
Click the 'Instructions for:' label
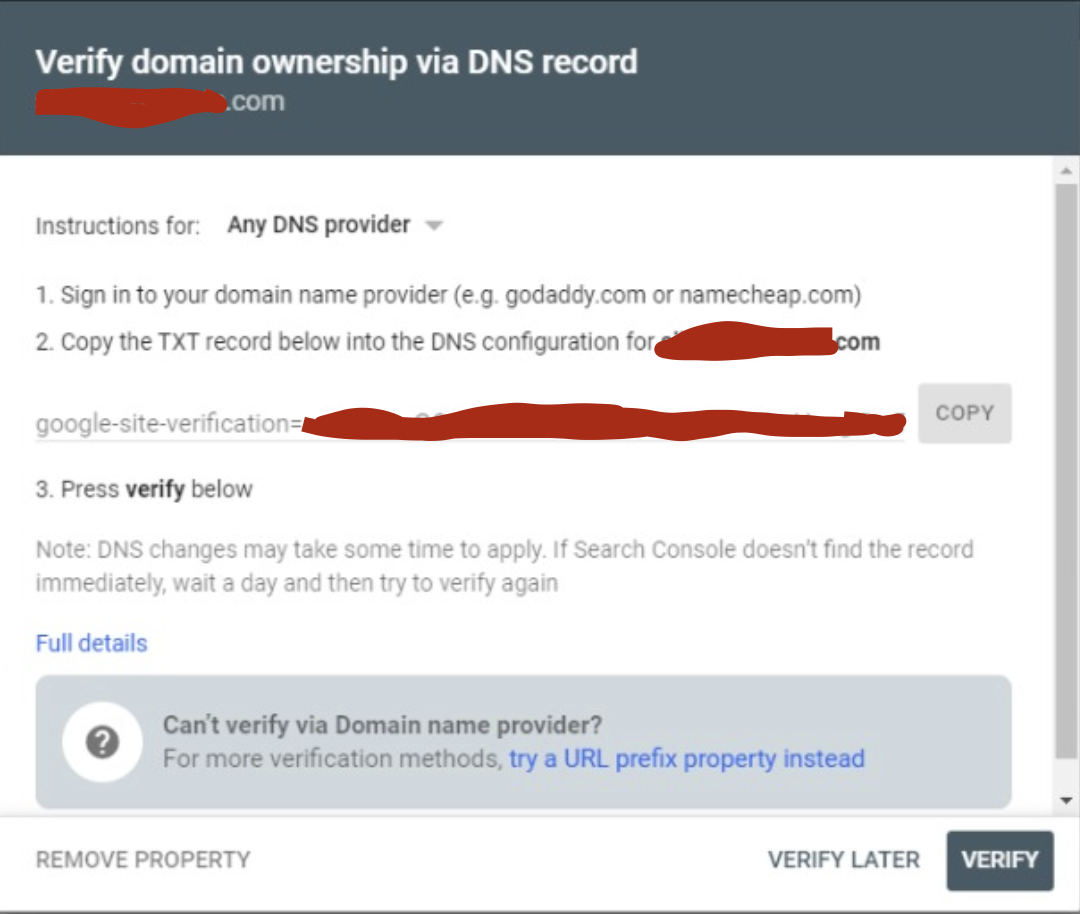(x=118, y=225)
